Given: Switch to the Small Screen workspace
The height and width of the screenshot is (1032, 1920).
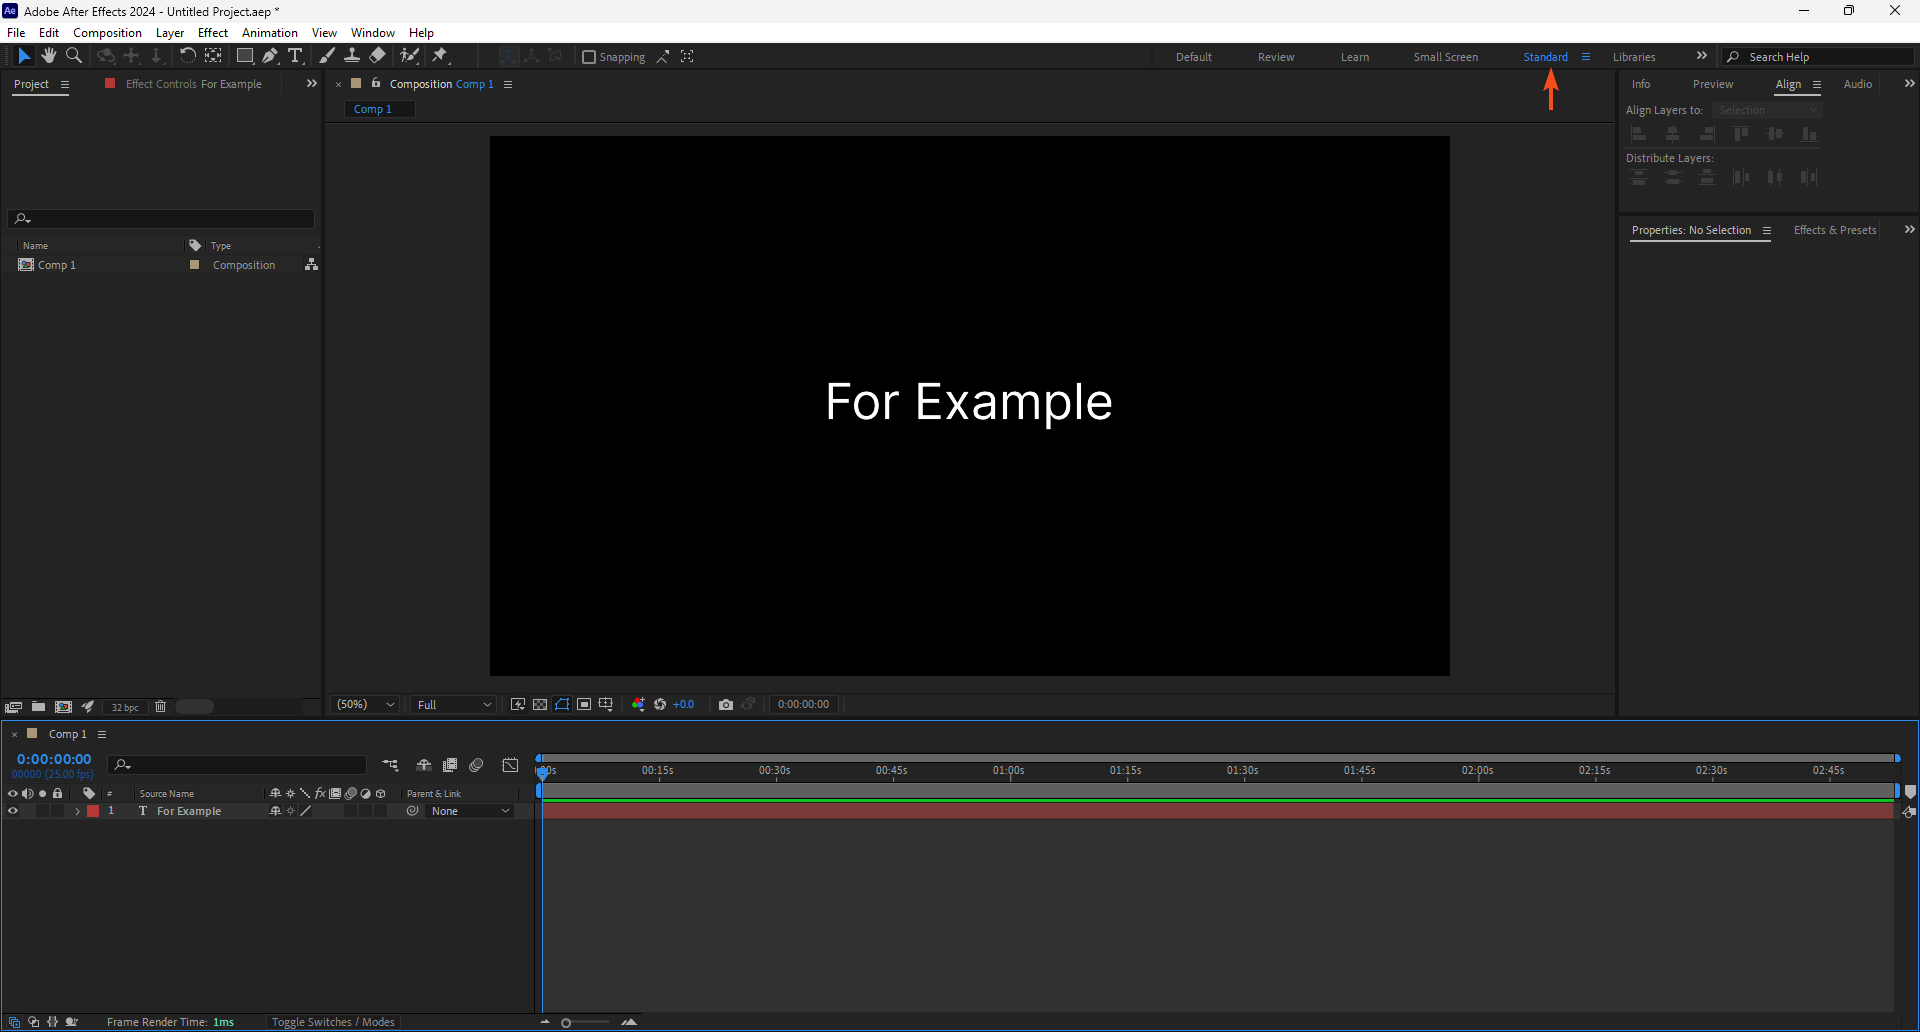Looking at the screenshot, I should (x=1445, y=57).
